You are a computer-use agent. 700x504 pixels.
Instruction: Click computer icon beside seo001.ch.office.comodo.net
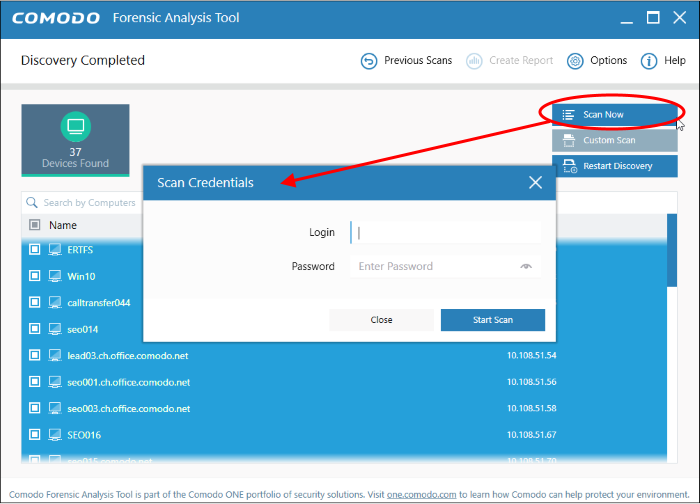click(x=55, y=382)
